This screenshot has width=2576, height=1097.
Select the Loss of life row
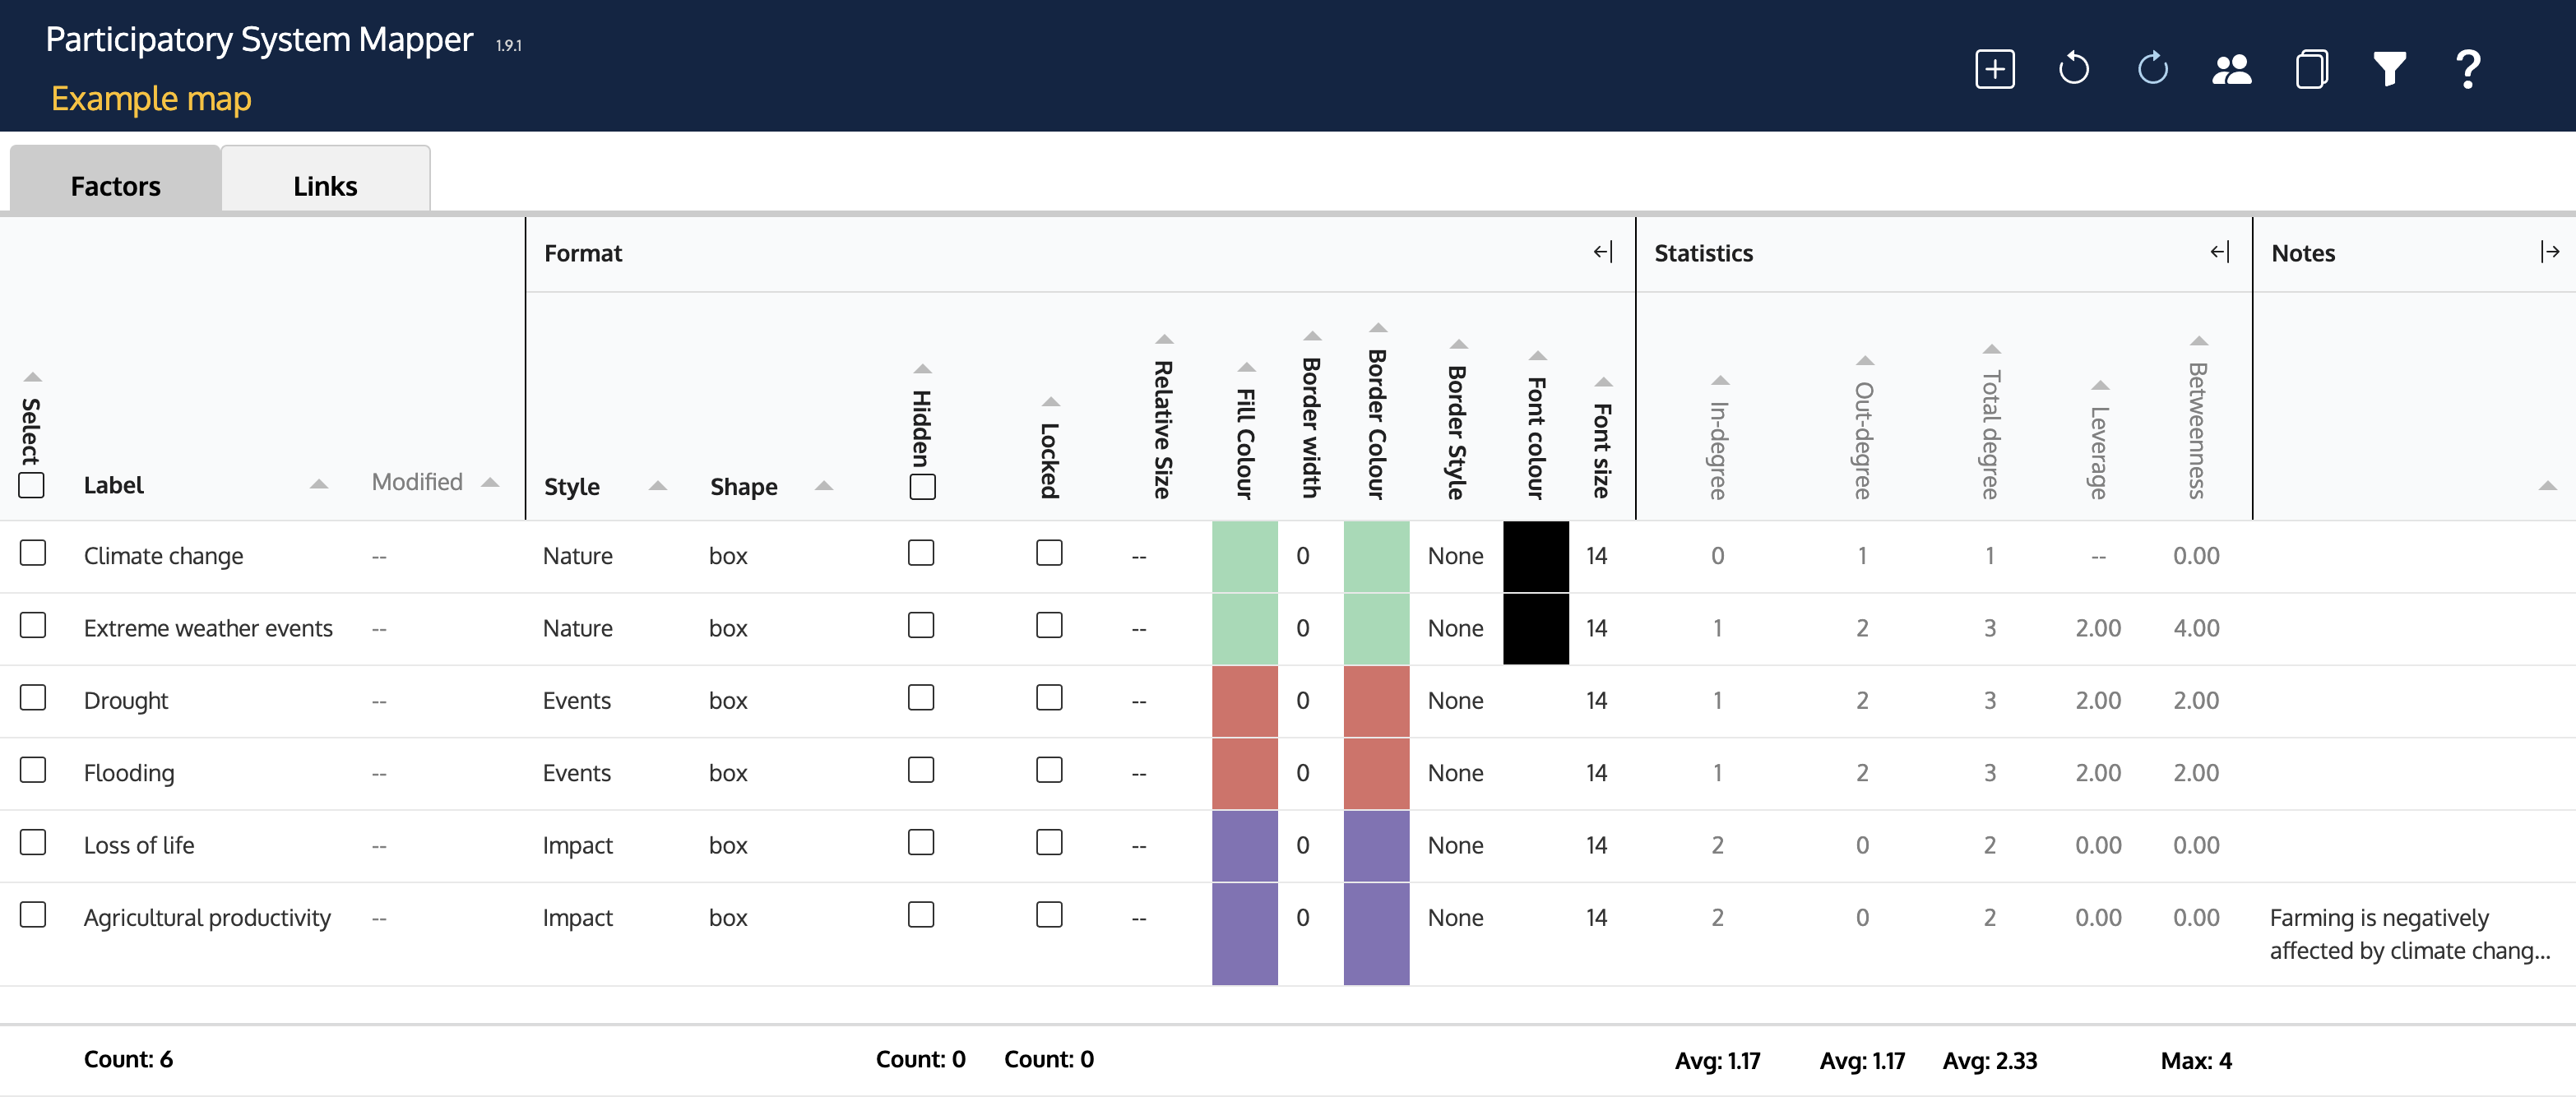(33, 842)
